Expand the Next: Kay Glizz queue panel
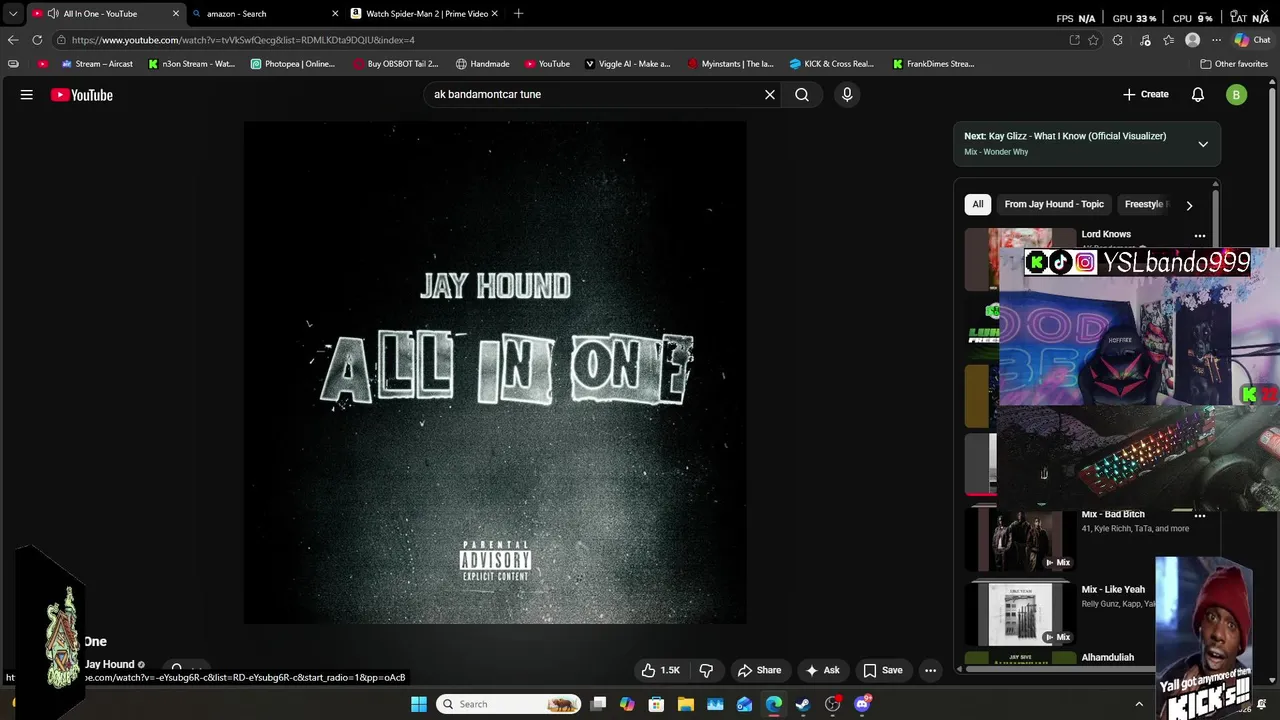The width and height of the screenshot is (1280, 720). pos(1203,144)
